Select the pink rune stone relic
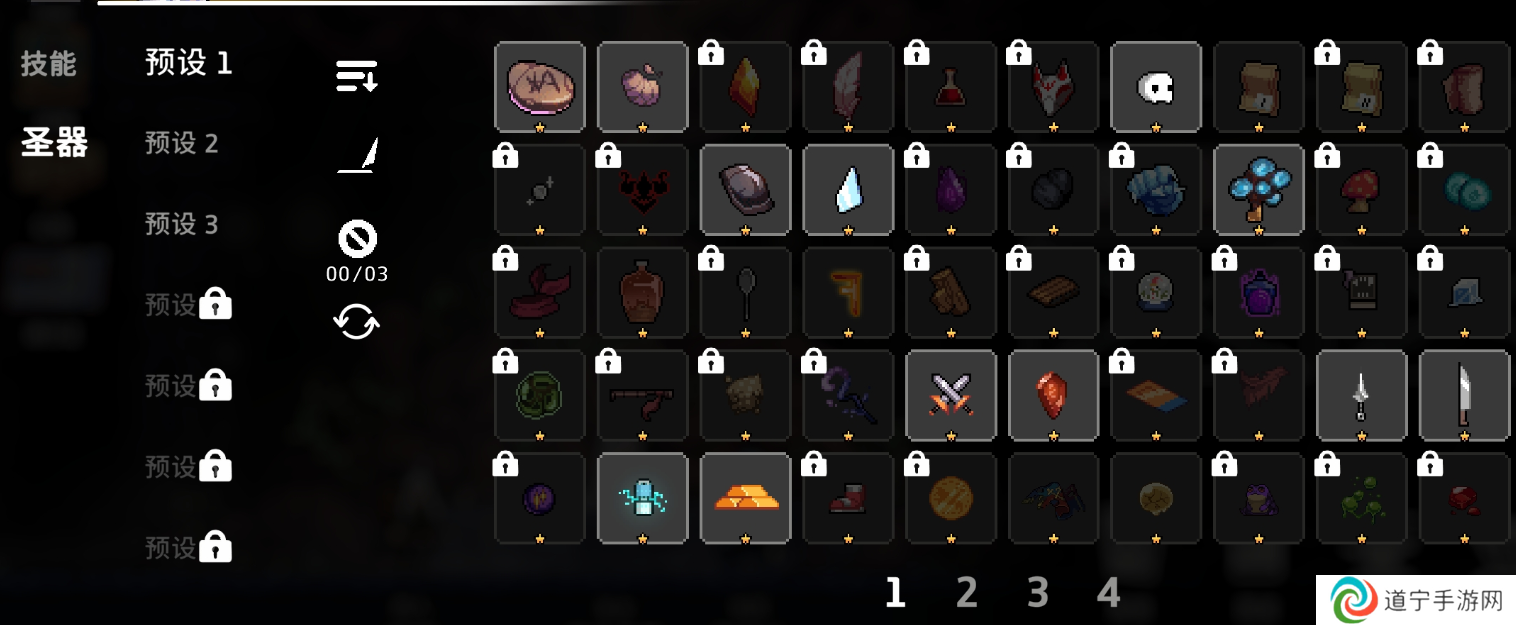Screen dimensions: 1516x625 [x=540, y=87]
